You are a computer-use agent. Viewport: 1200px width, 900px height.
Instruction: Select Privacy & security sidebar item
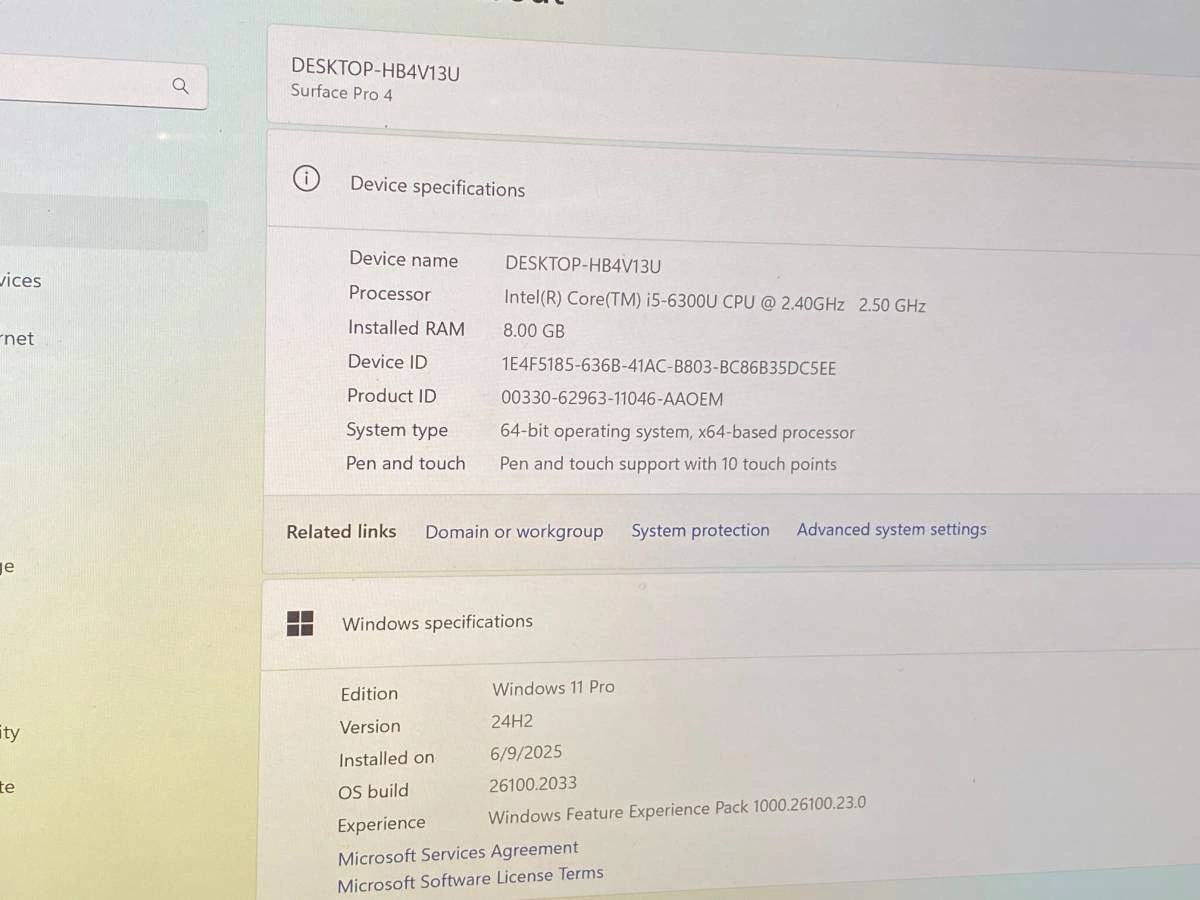[10, 733]
